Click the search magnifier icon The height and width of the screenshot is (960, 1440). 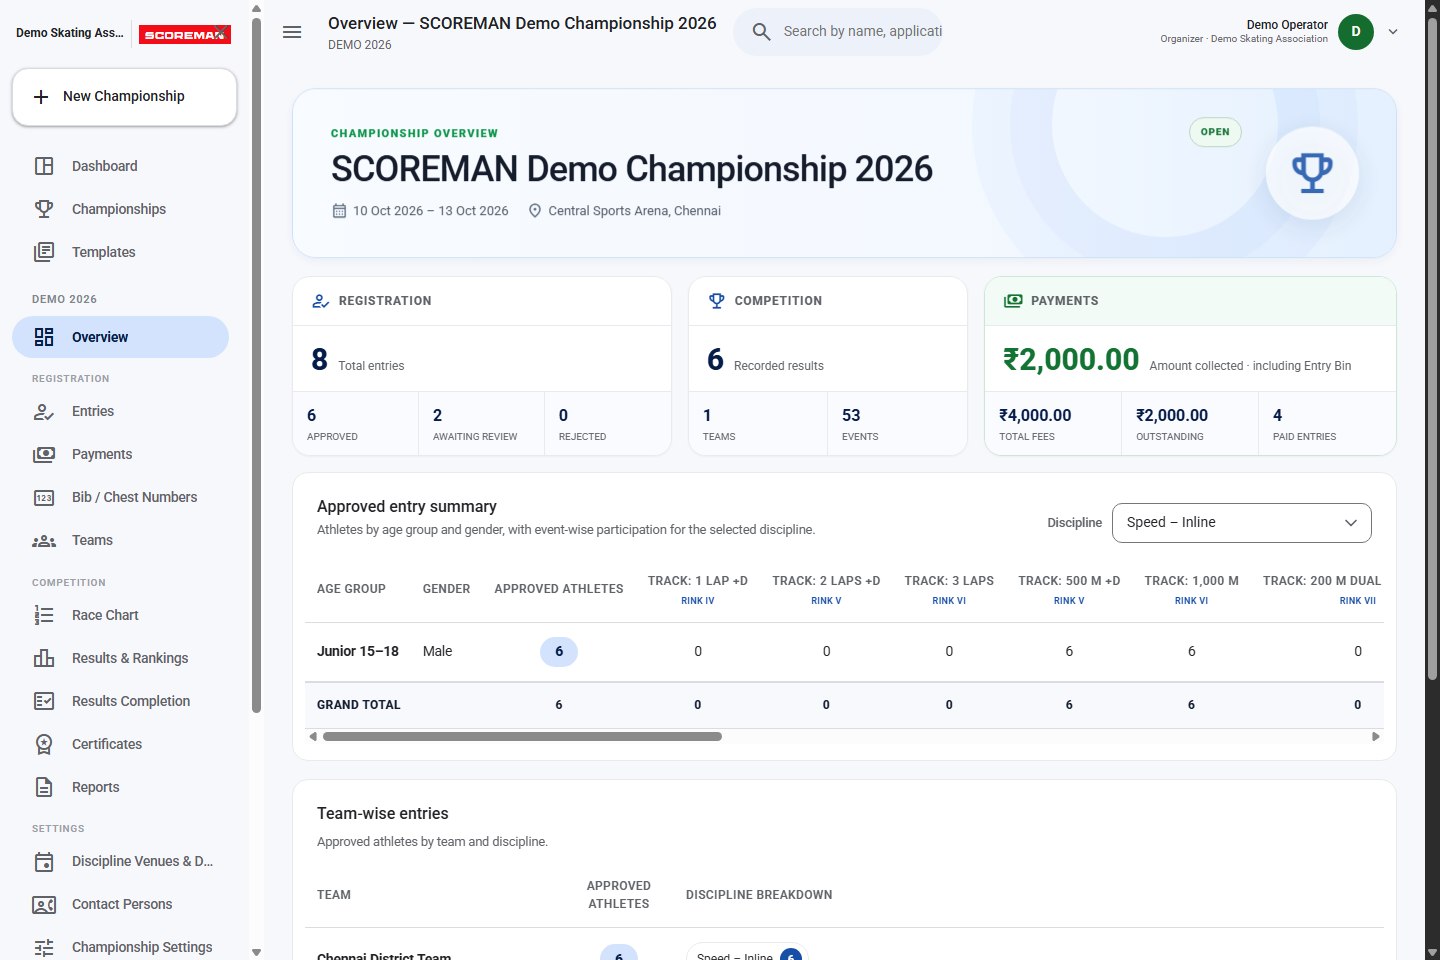[x=761, y=32]
